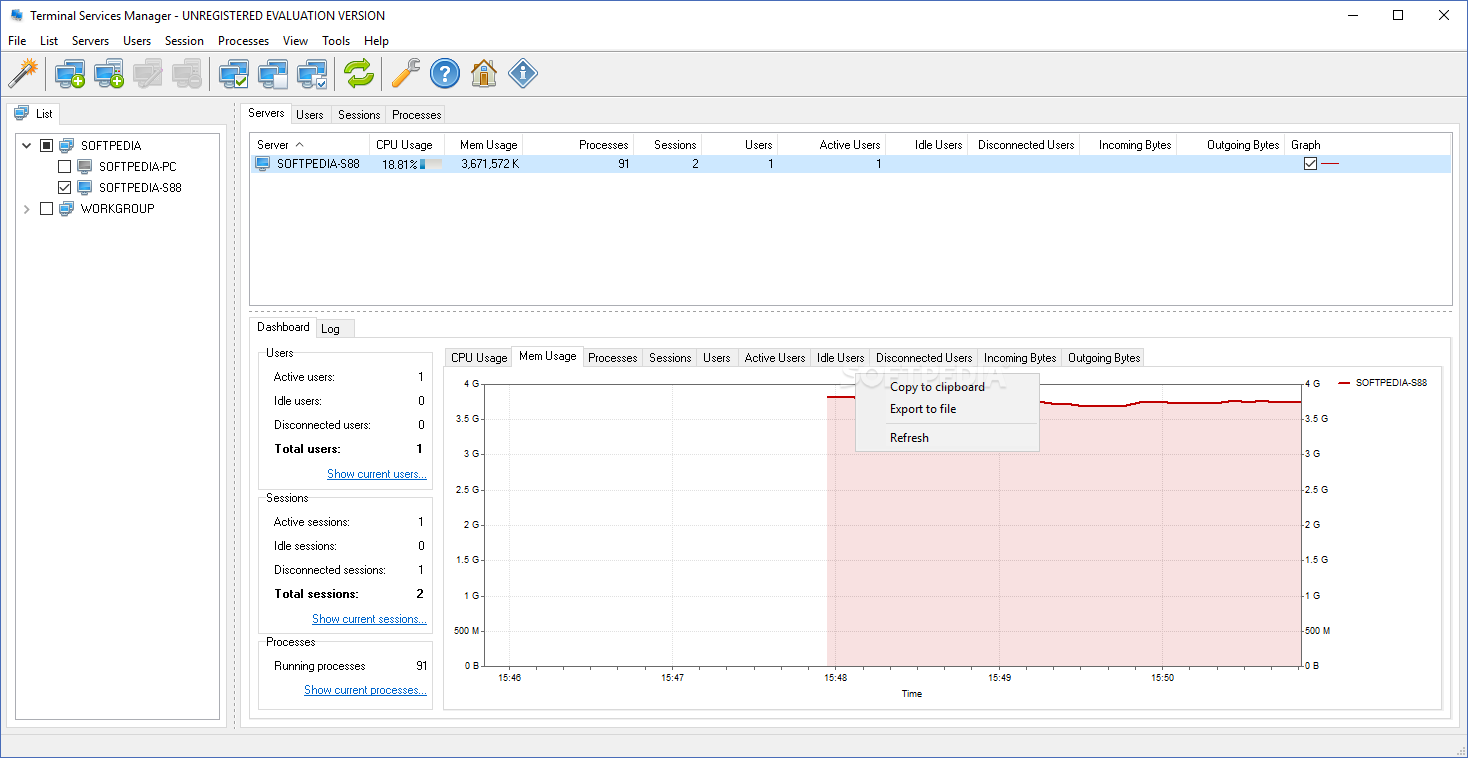Open the Active Users graph tab
The width and height of the screenshot is (1468, 758).
tap(775, 358)
